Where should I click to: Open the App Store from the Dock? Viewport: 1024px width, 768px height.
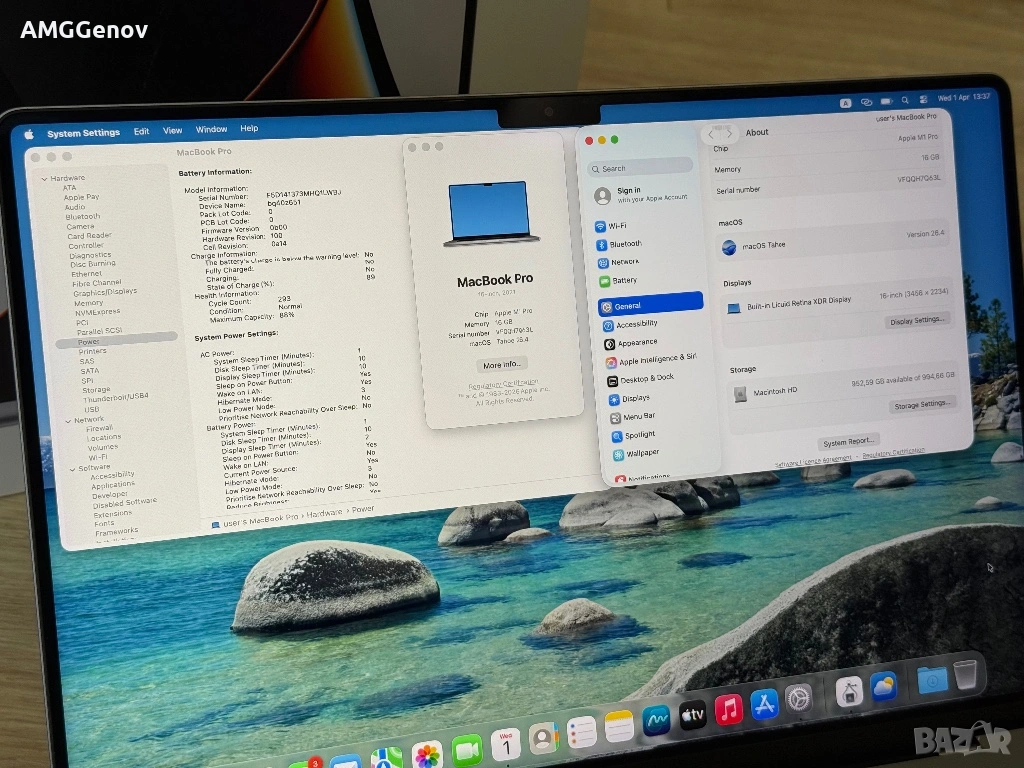(764, 705)
